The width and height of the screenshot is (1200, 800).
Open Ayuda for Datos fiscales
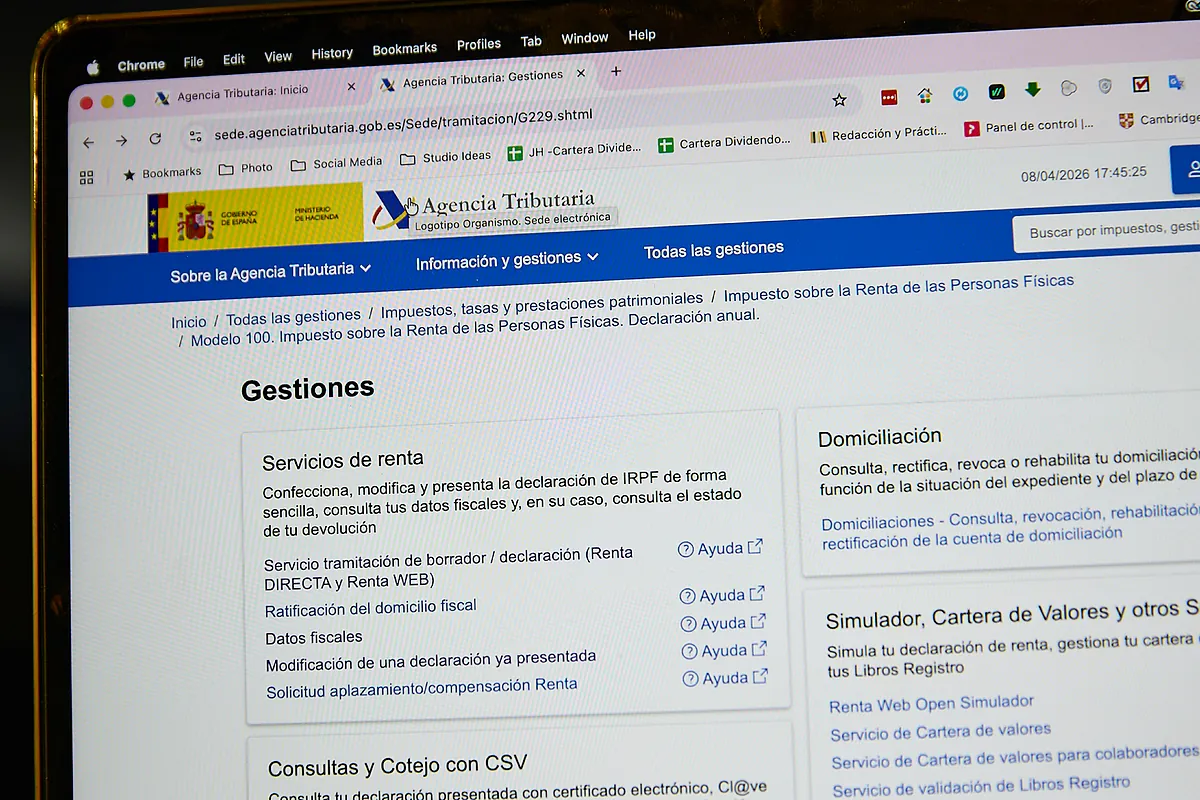724,623
